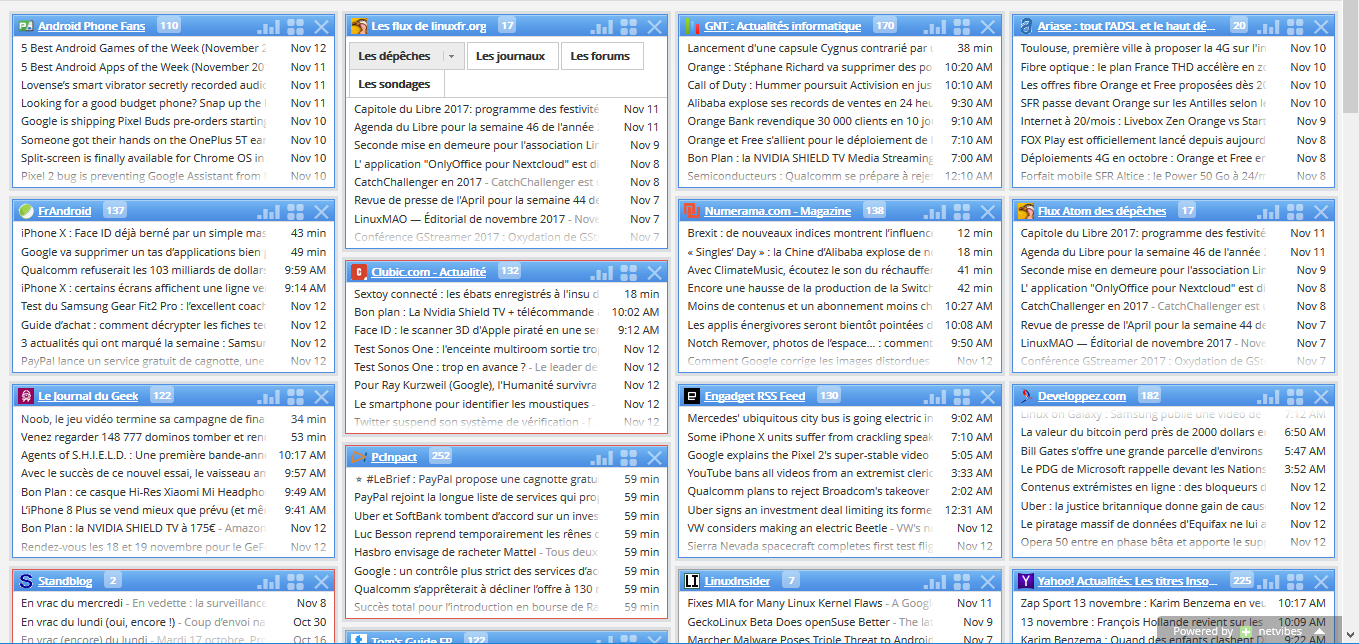Screen dimensions: 1359x644
Task: Remove the Engadget RSS Feed widget with X
Action: (x=988, y=396)
